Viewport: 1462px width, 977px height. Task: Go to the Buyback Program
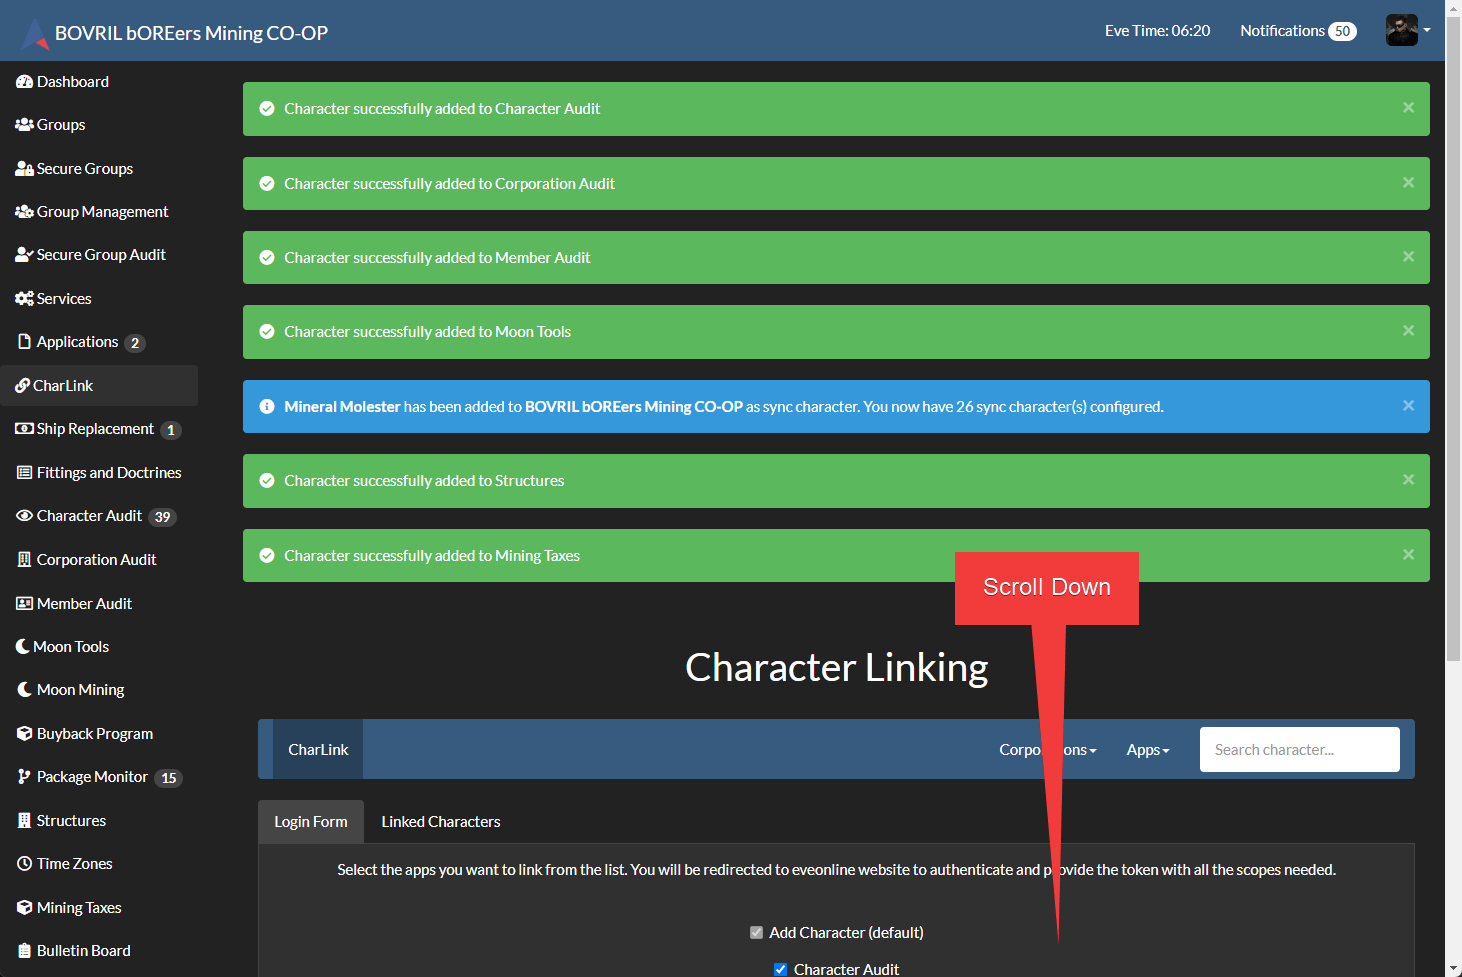click(x=94, y=733)
